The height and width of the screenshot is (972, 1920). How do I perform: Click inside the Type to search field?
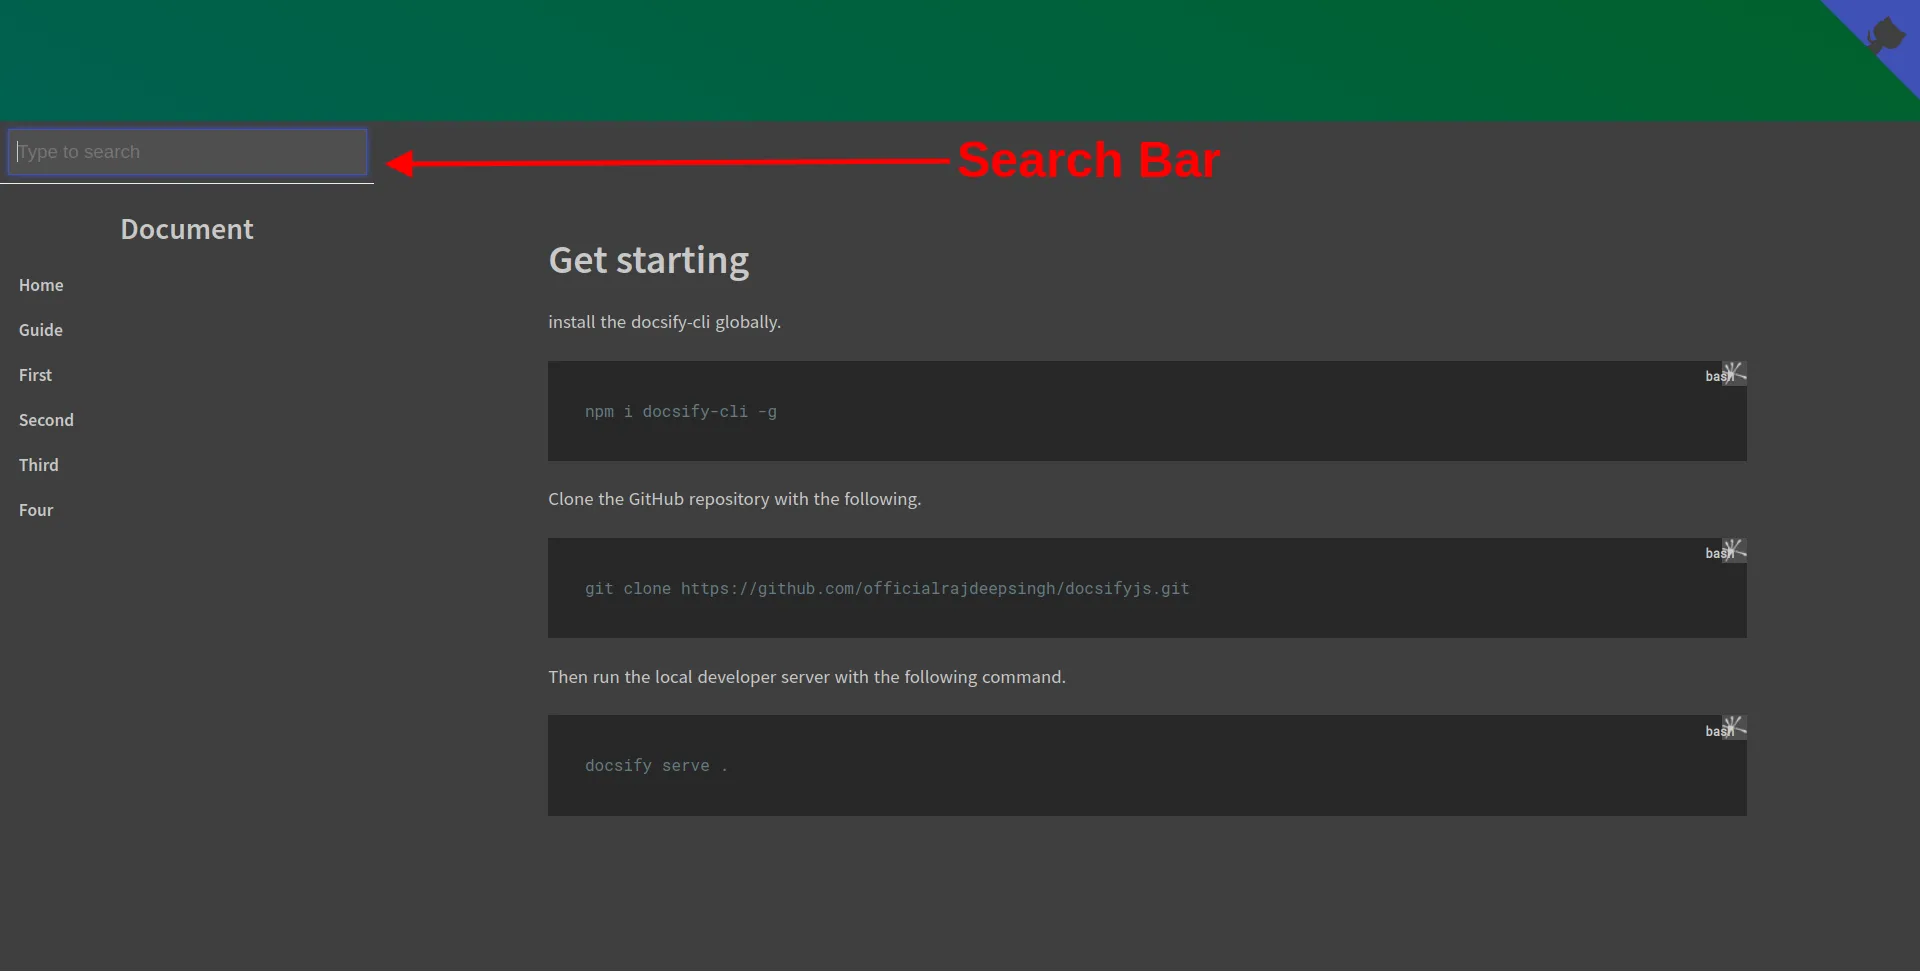tap(186, 151)
